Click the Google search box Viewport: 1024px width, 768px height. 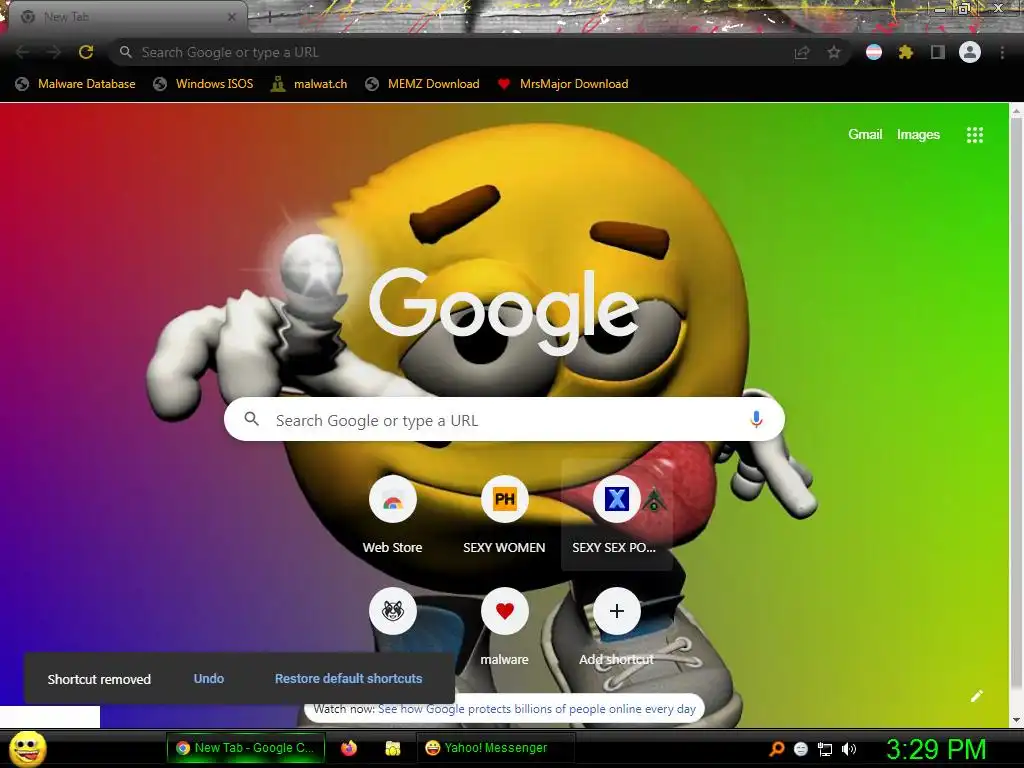click(504, 419)
